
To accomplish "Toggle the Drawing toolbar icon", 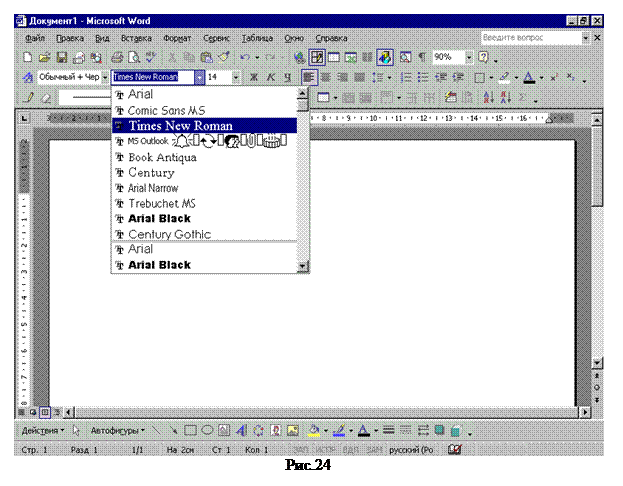I will (x=385, y=58).
